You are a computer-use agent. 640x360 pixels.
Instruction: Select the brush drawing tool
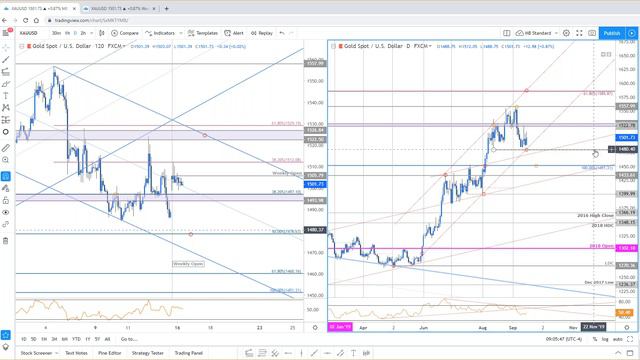pos(6,84)
